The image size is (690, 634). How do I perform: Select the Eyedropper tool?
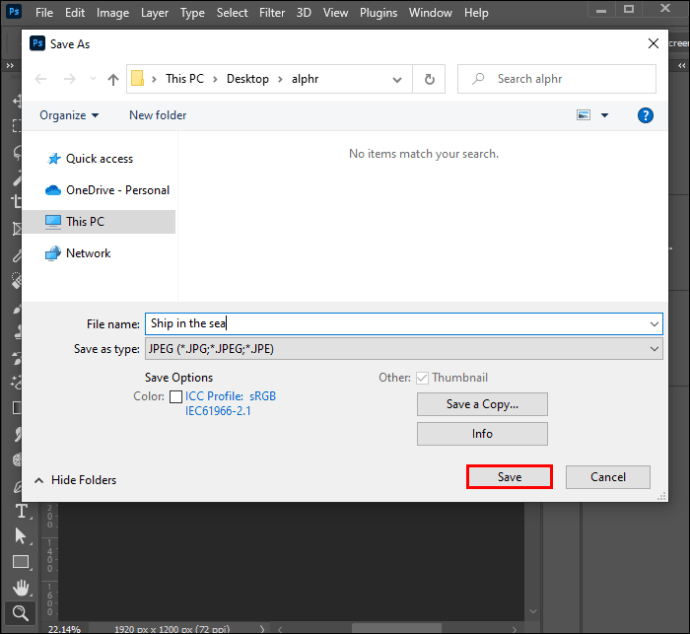17,256
